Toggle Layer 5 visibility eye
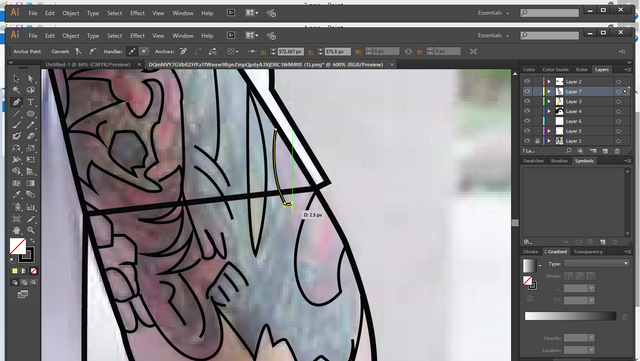Screen dimensions: 640x361 (x=527, y=131)
